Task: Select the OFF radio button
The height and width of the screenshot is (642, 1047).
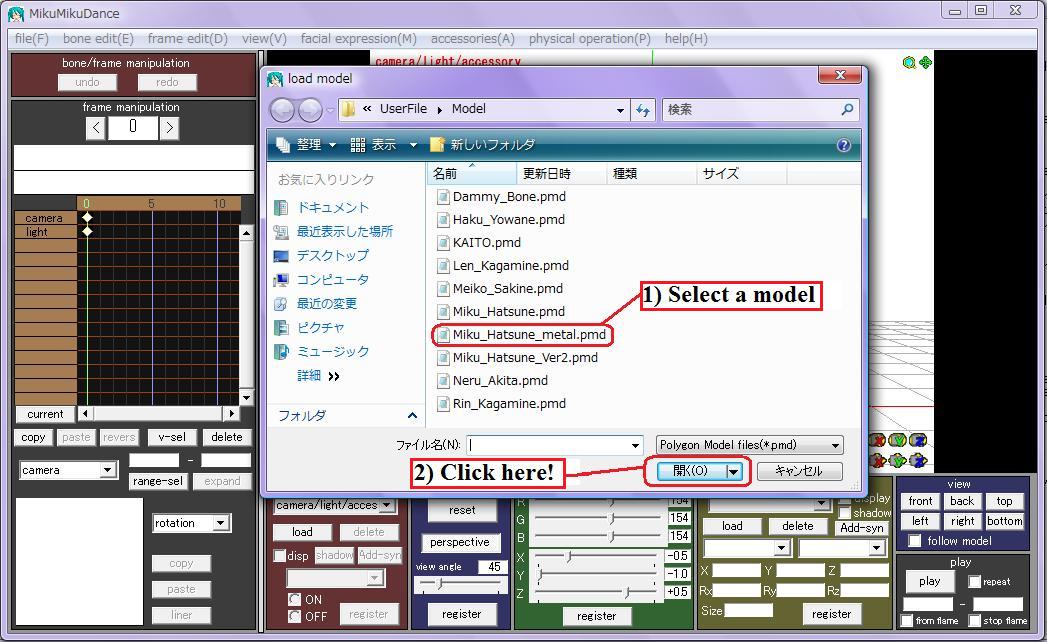Action: coord(294,616)
